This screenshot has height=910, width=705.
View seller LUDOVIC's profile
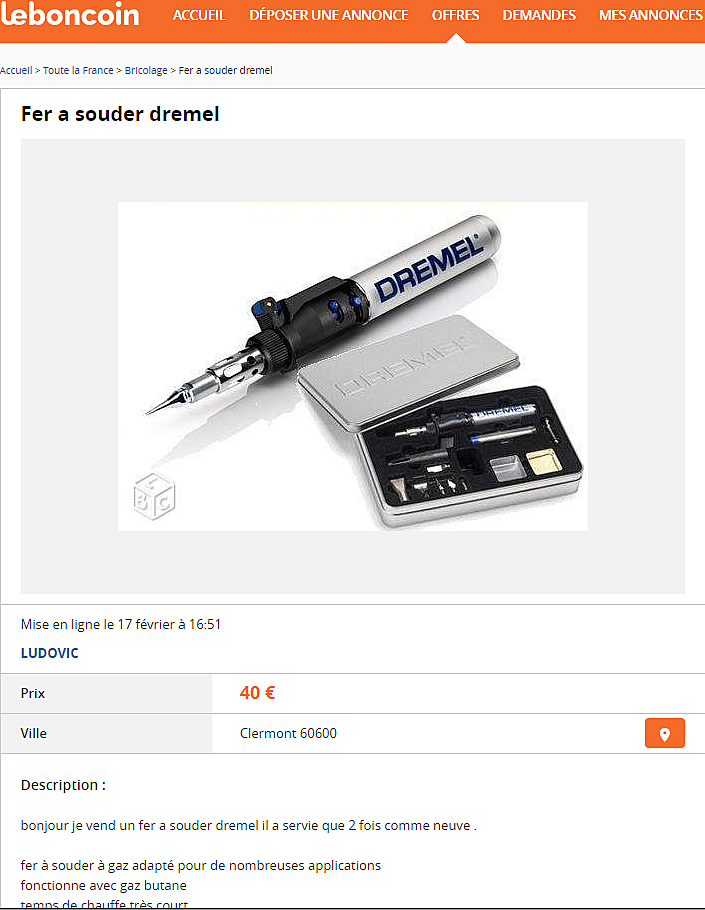(x=49, y=653)
